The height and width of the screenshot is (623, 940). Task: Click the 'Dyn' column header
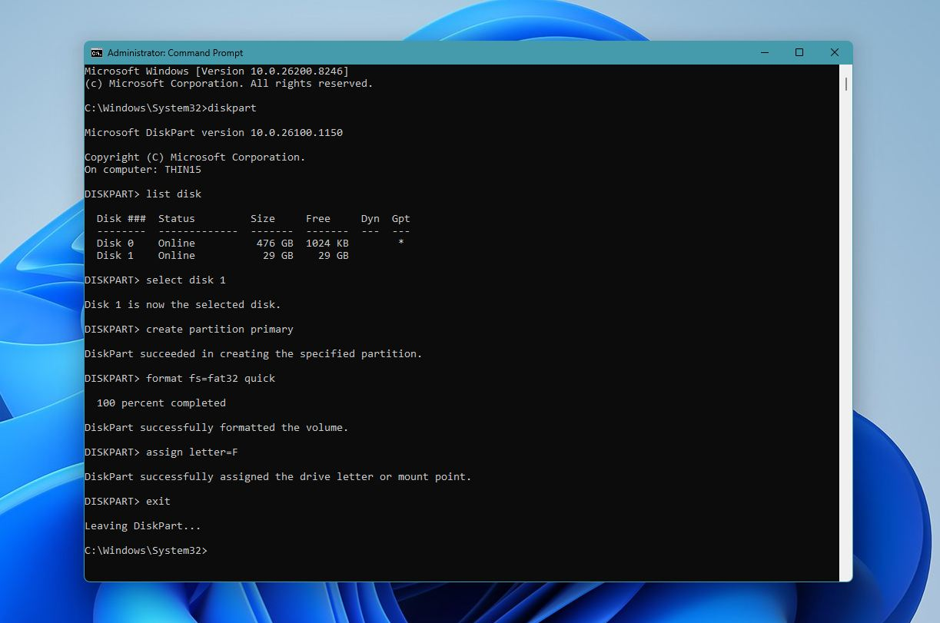370,219
